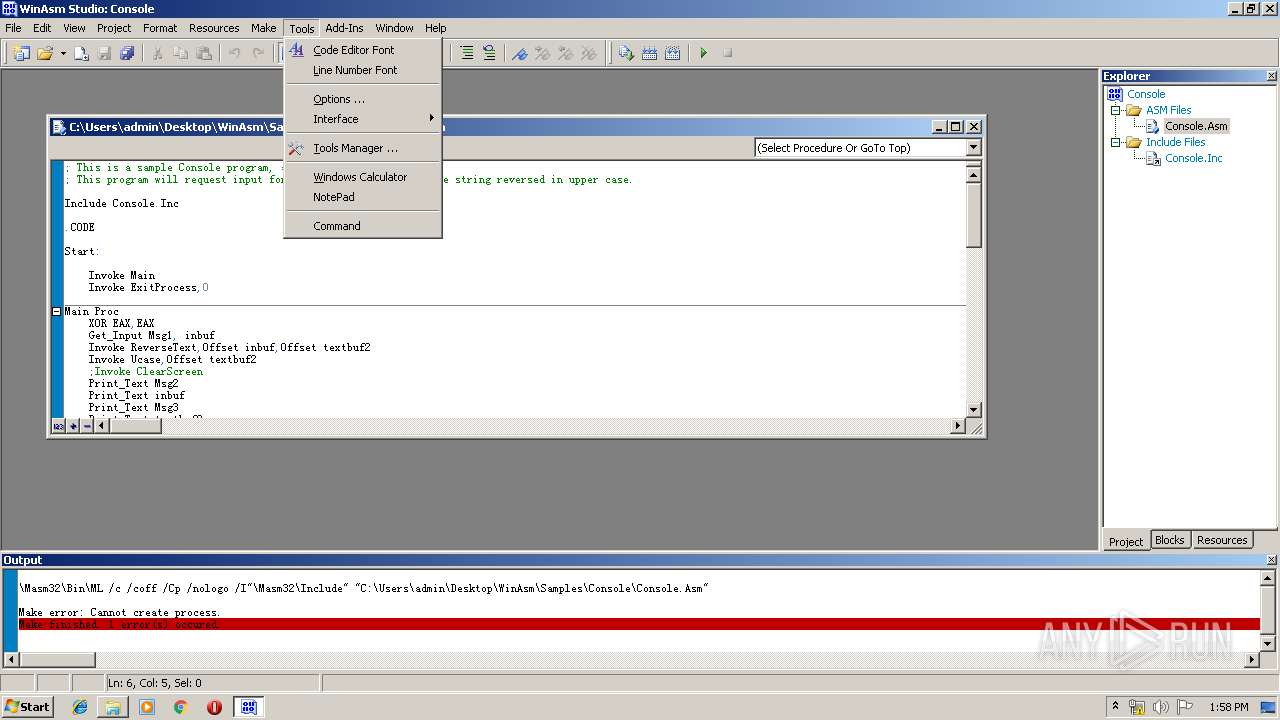Viewport: 1280px width, 720px height.
Task: Select the ASM Files folder
Action: (x=1168, y=110)
